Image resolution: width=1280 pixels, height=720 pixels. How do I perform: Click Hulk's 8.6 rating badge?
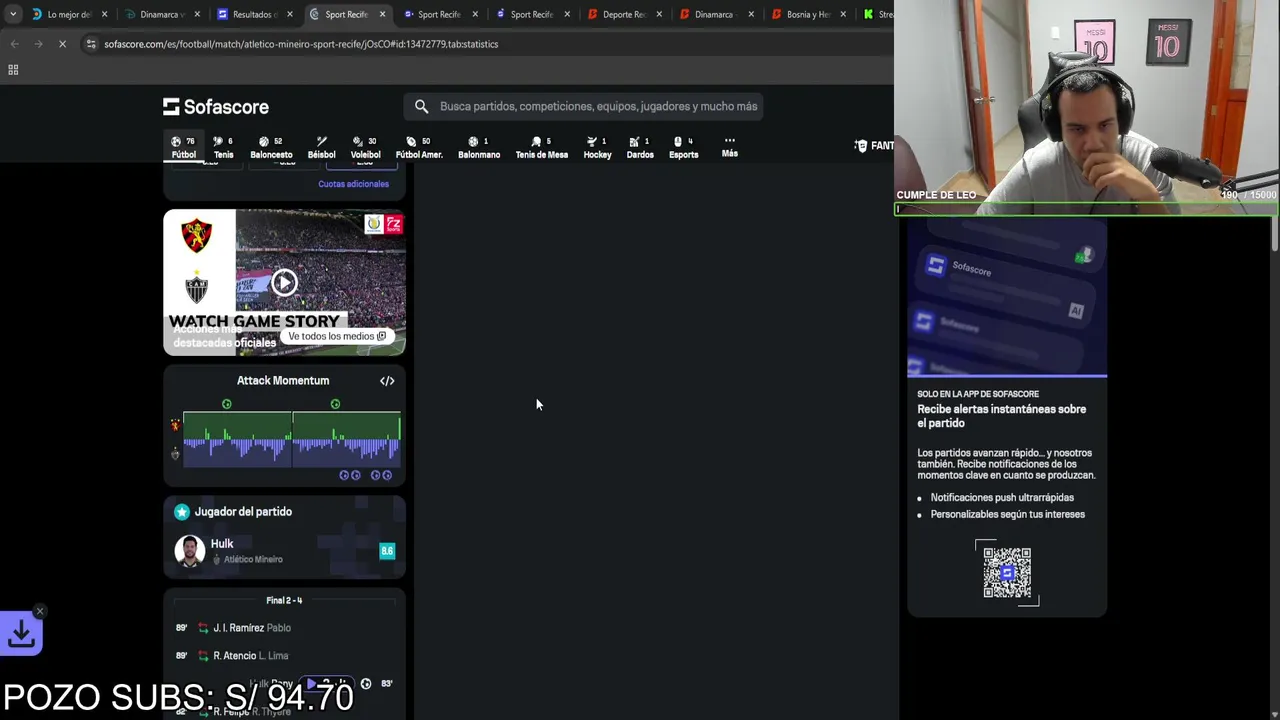coord(387,551)
